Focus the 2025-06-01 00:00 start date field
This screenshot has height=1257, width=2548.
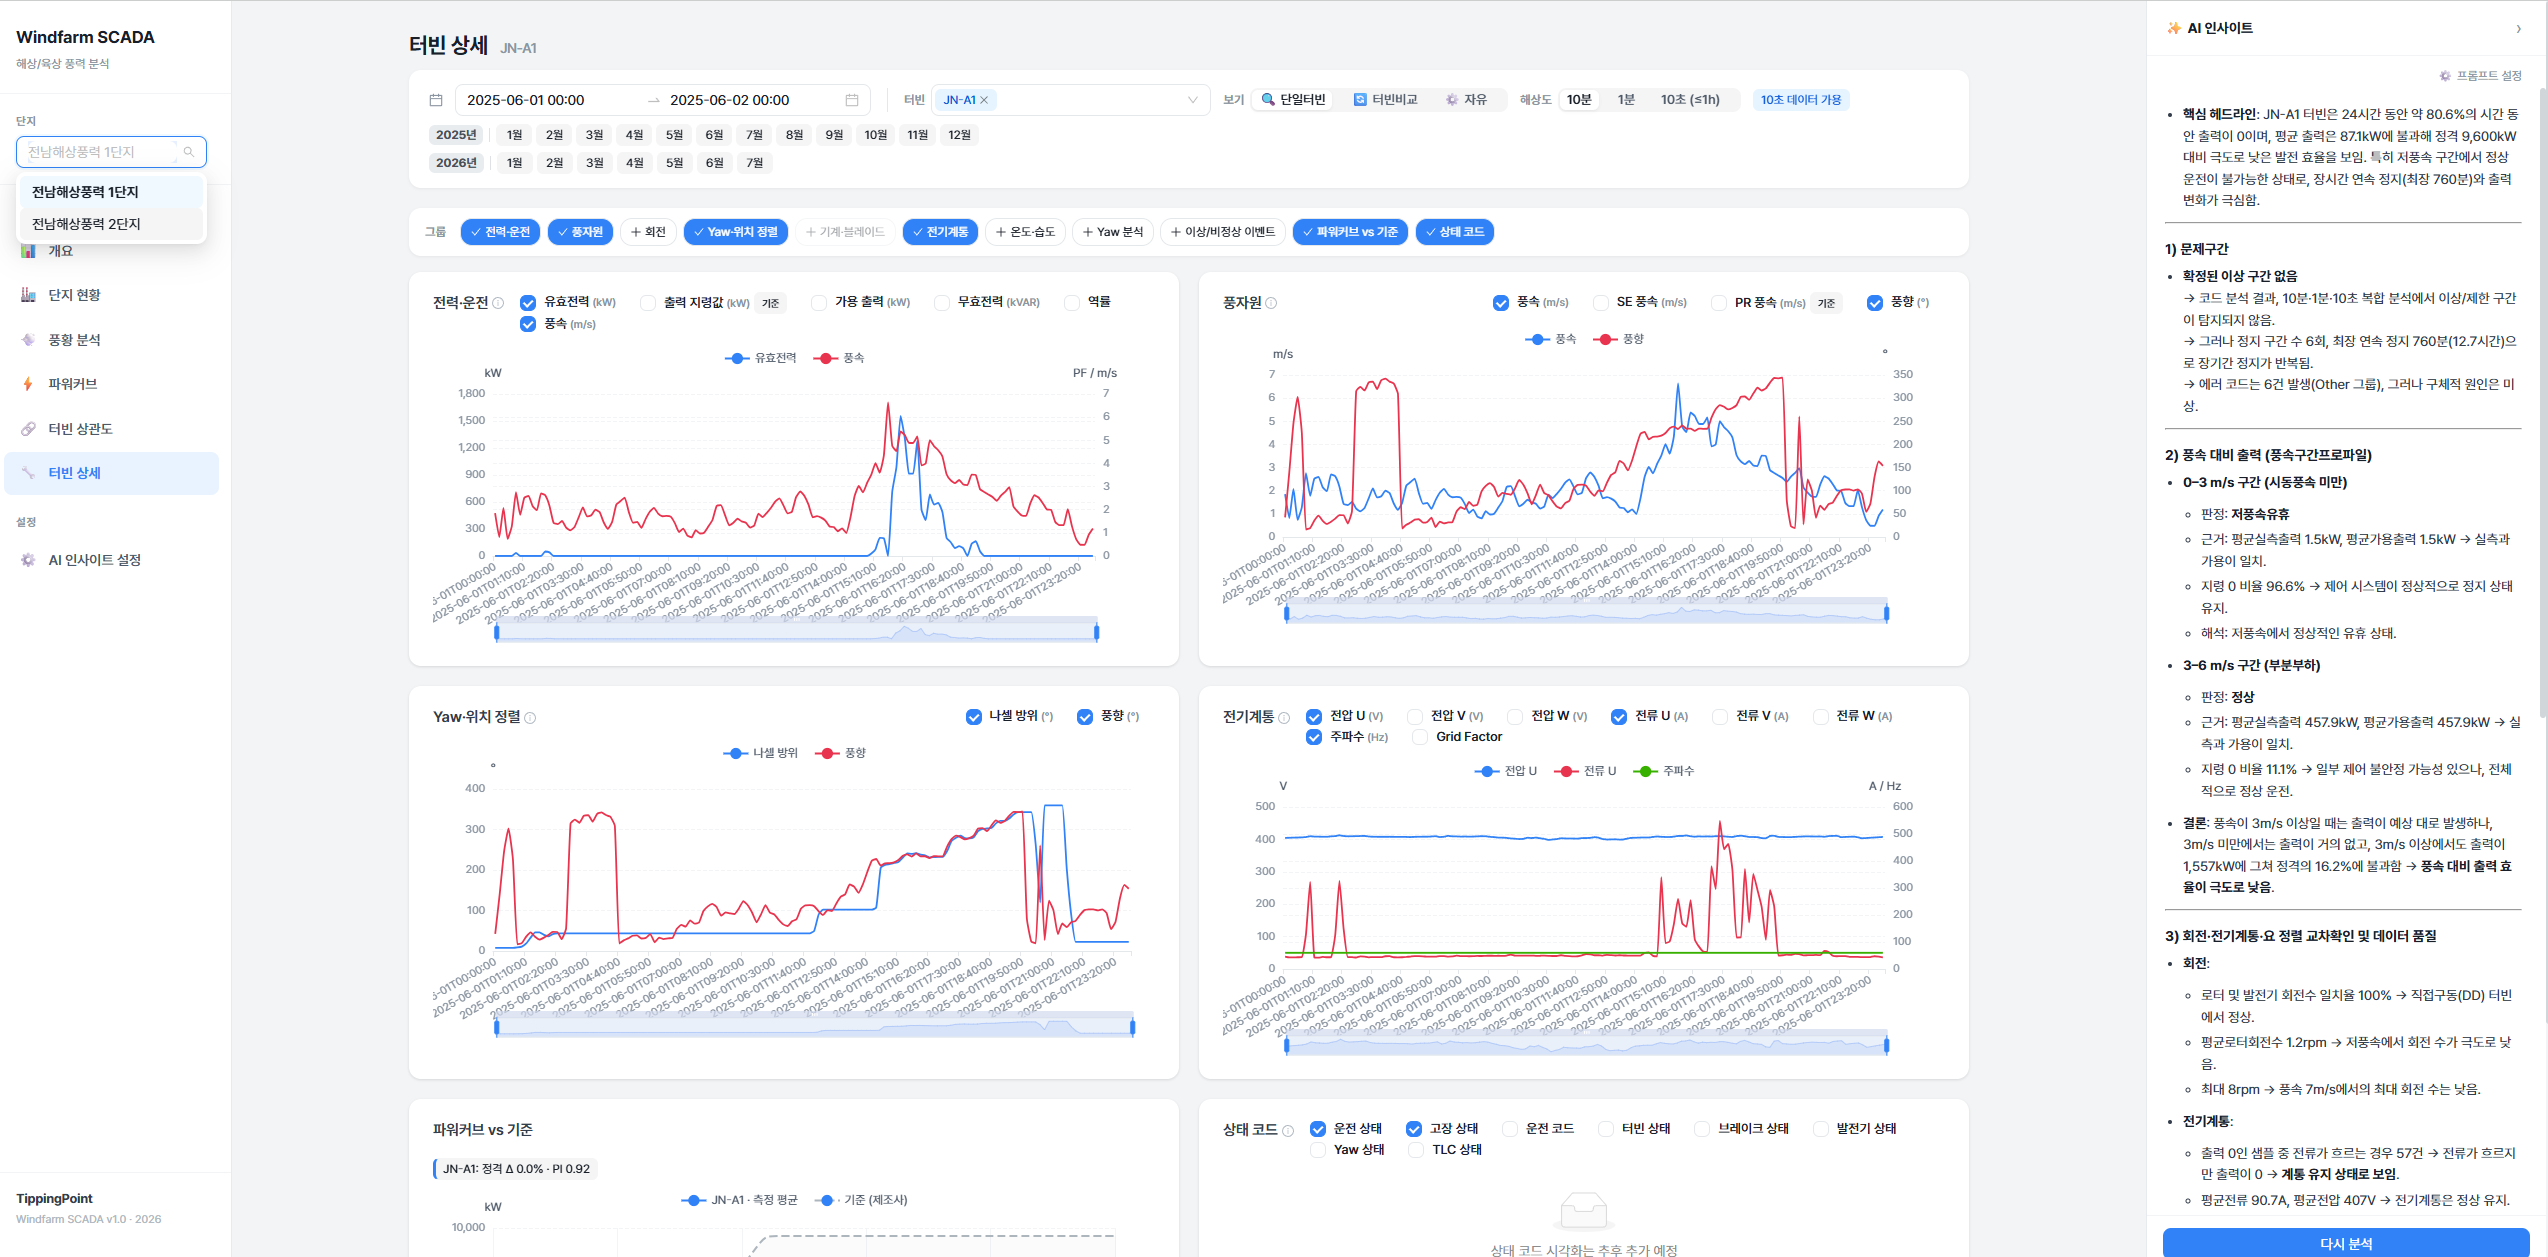coord(550,100)
